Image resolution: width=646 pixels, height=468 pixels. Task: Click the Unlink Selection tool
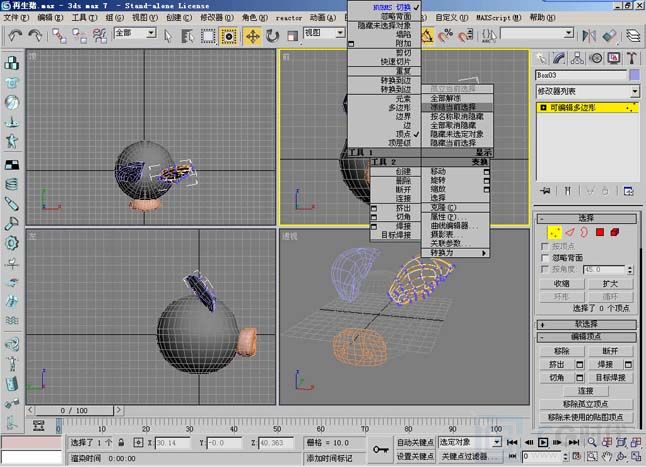click(80, 36)
